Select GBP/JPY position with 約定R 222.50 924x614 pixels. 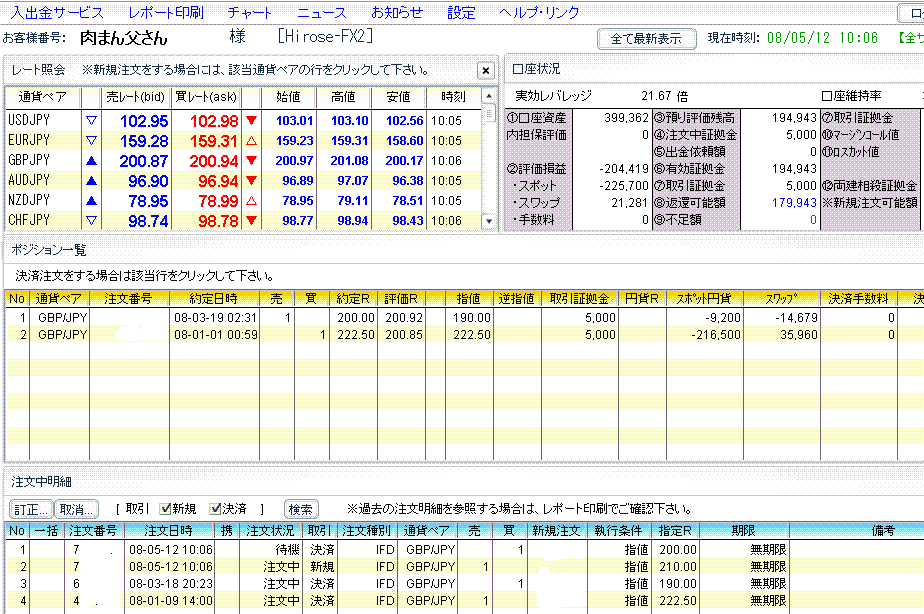point(300,335)
